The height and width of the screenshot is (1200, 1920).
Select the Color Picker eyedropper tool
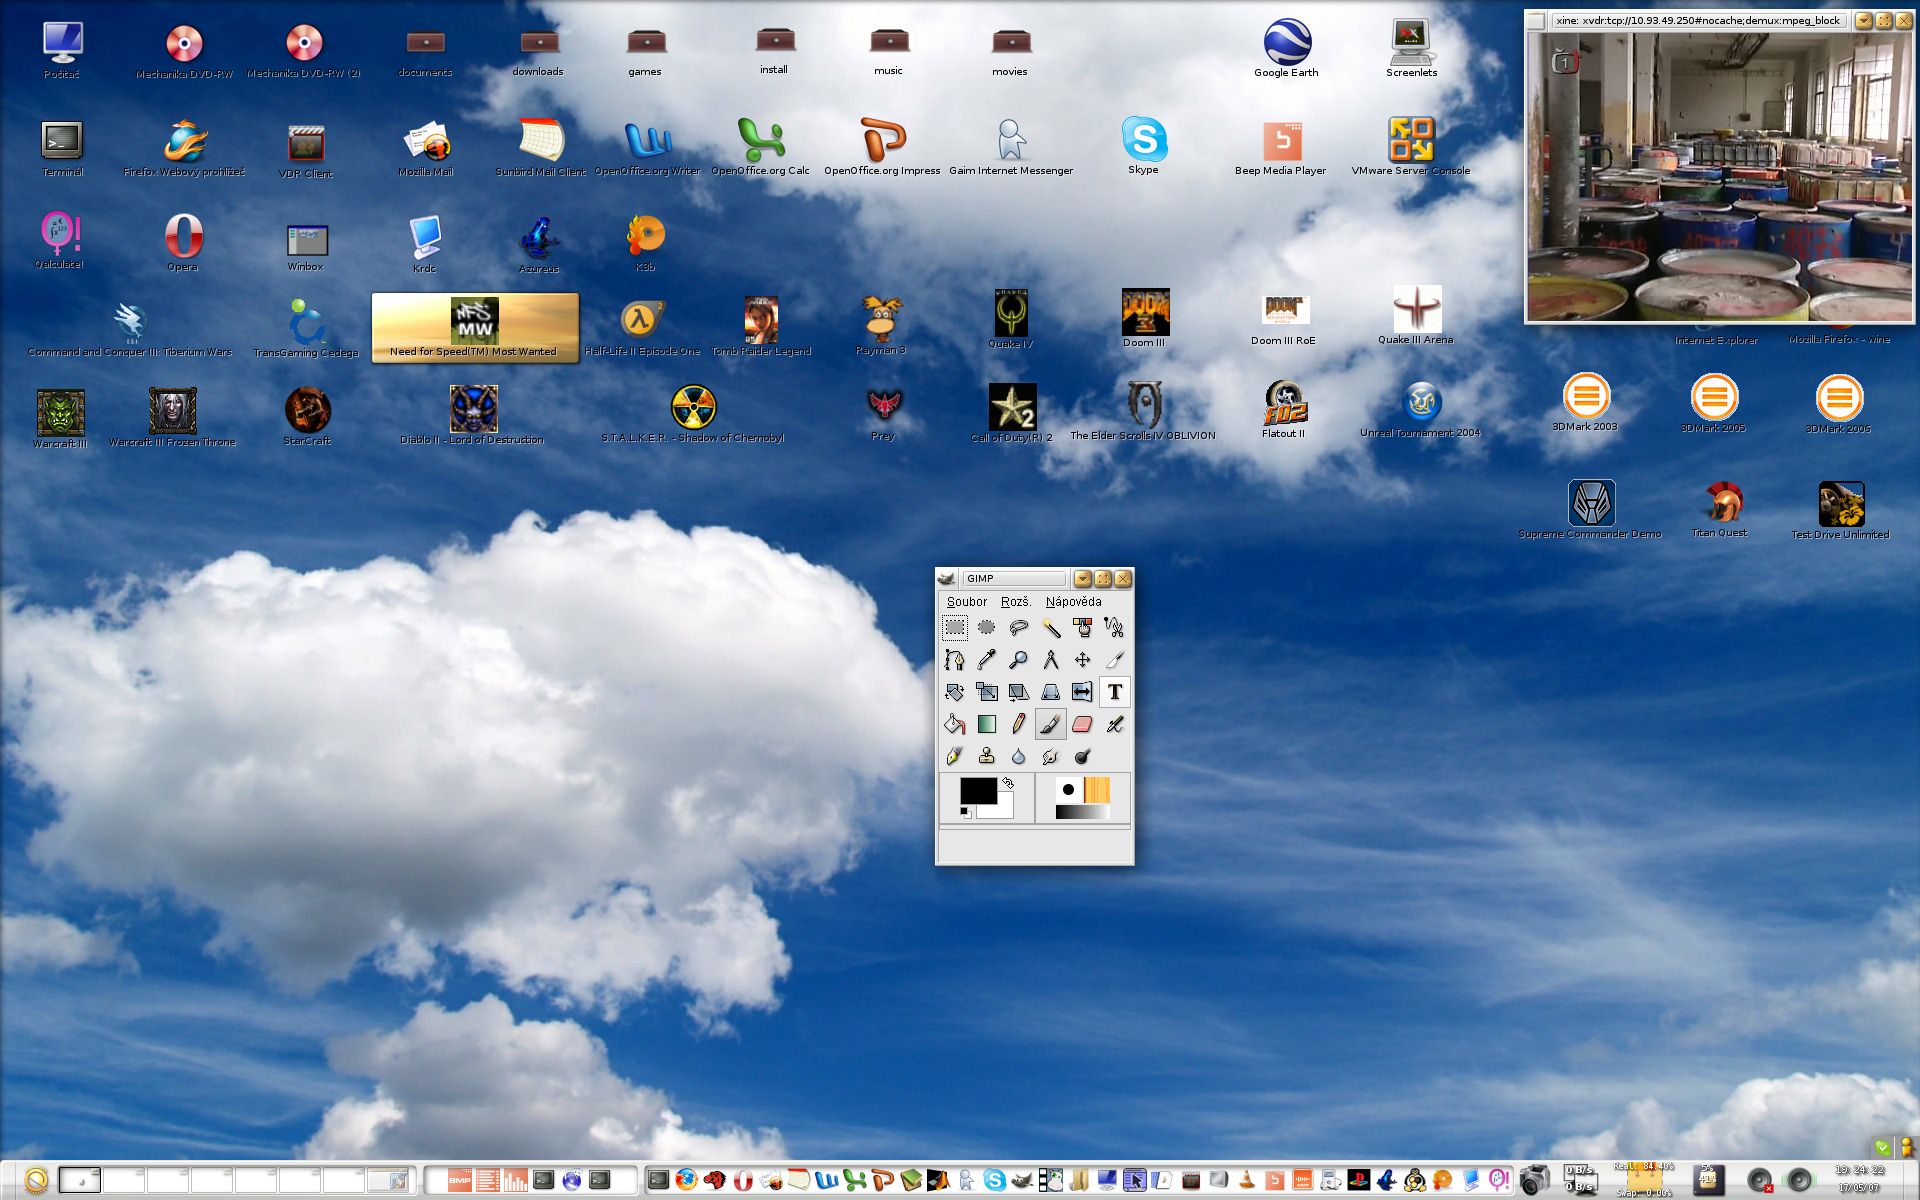pyautogui.click(x=987, y=660)
